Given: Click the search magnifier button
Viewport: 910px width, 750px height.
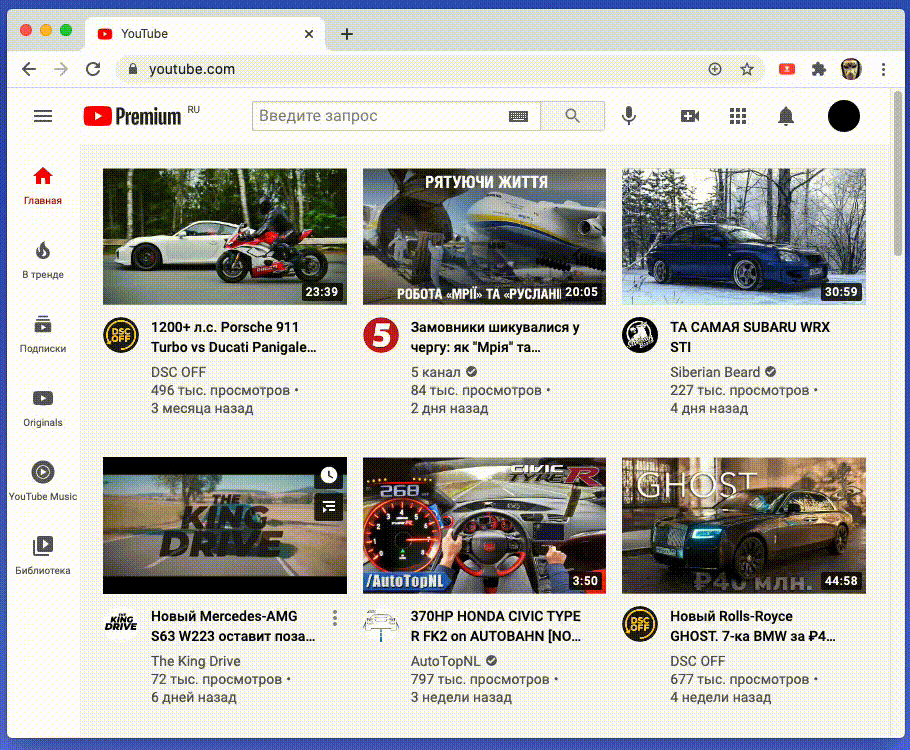Looking at the screenshot, I should coord(572,116).
